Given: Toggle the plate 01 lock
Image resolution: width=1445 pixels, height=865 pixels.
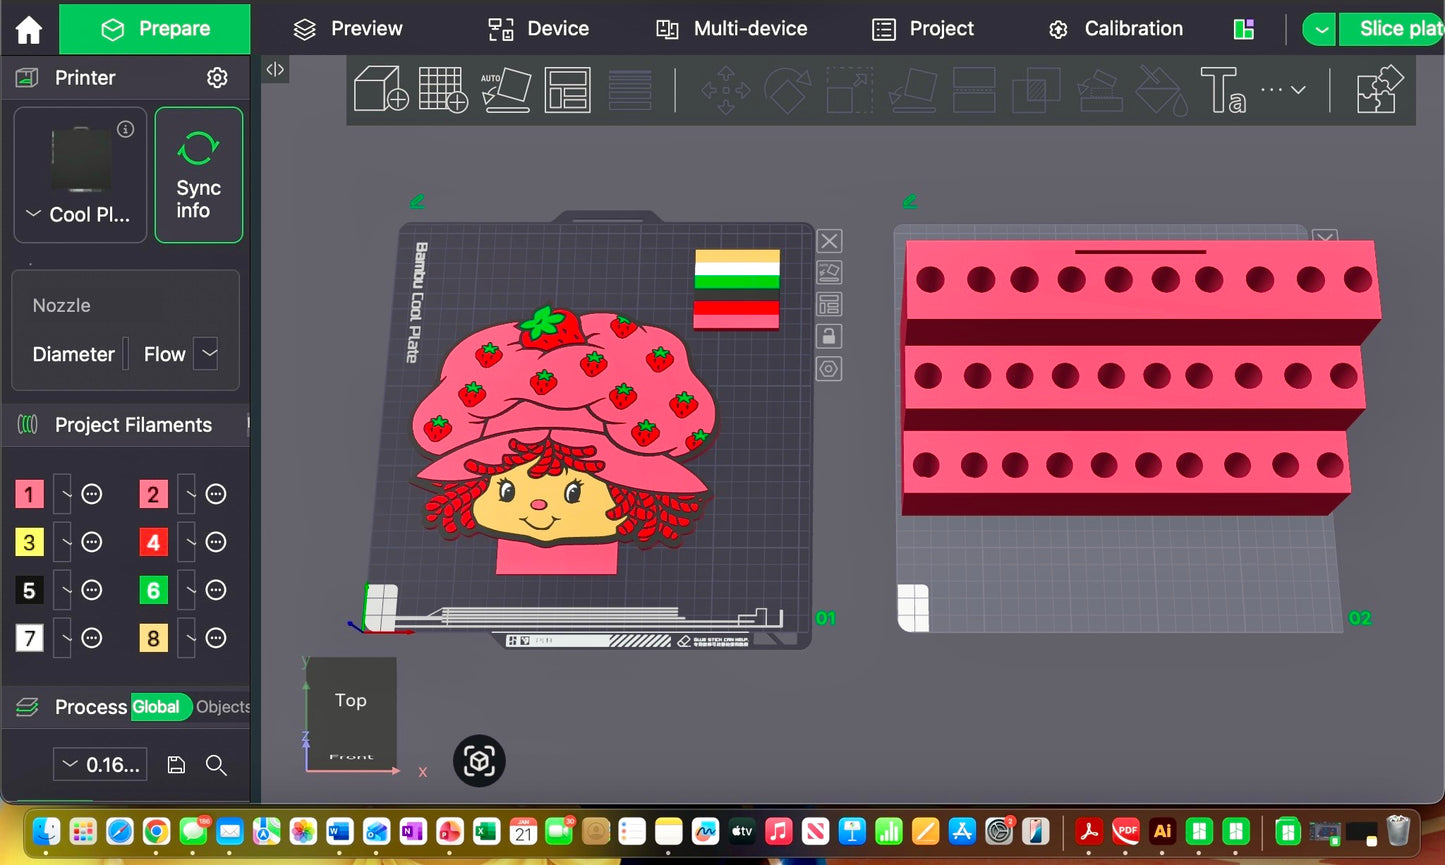Looking at the screenshot, I should click(x=829, y=336).
